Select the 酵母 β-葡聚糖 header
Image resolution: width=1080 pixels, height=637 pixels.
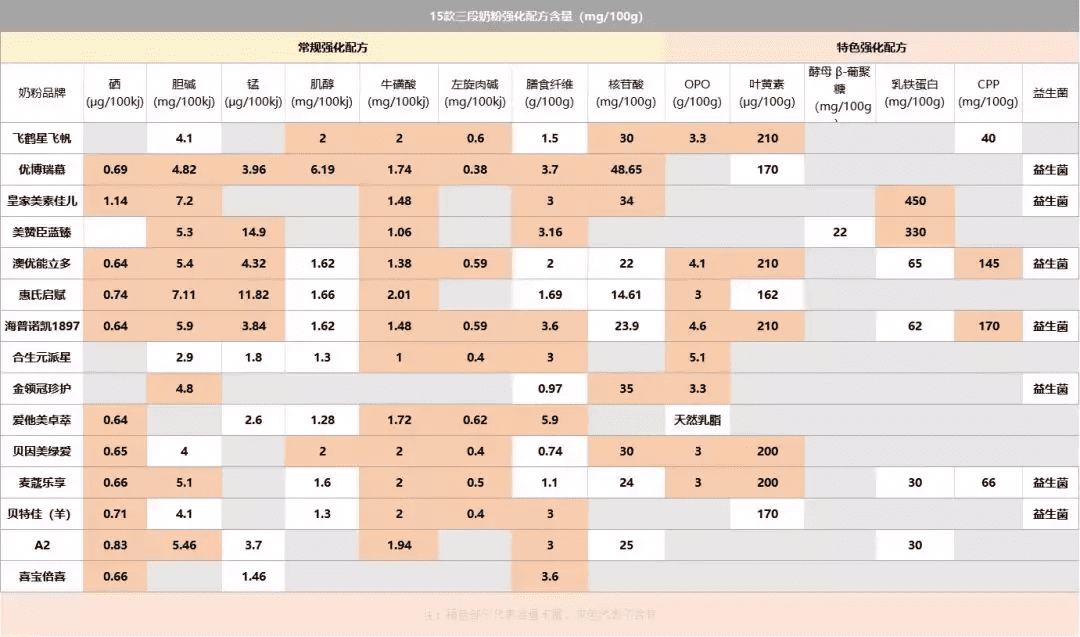840,93
